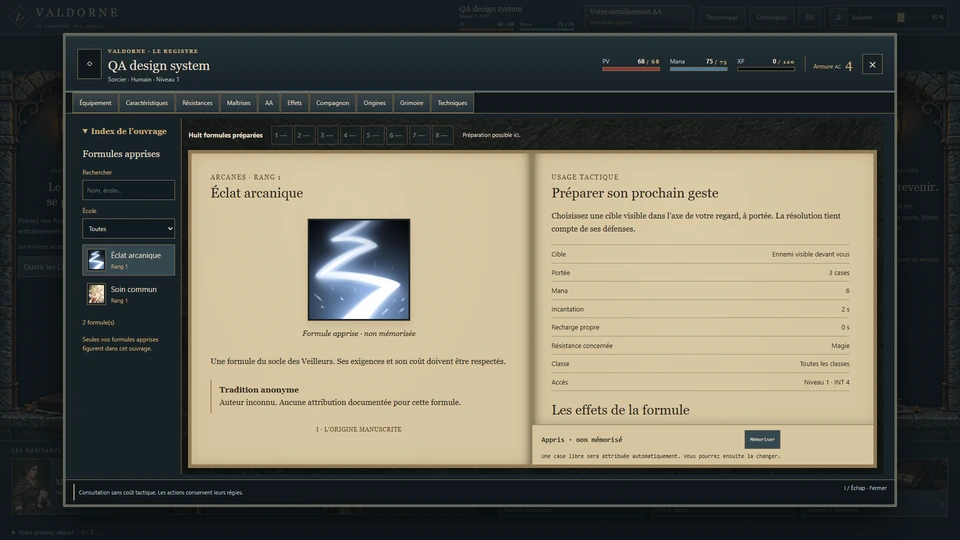Screen dimensions: 960x540
Task: Click the Armure AC value 4
Action: click(x=849, y=66)
